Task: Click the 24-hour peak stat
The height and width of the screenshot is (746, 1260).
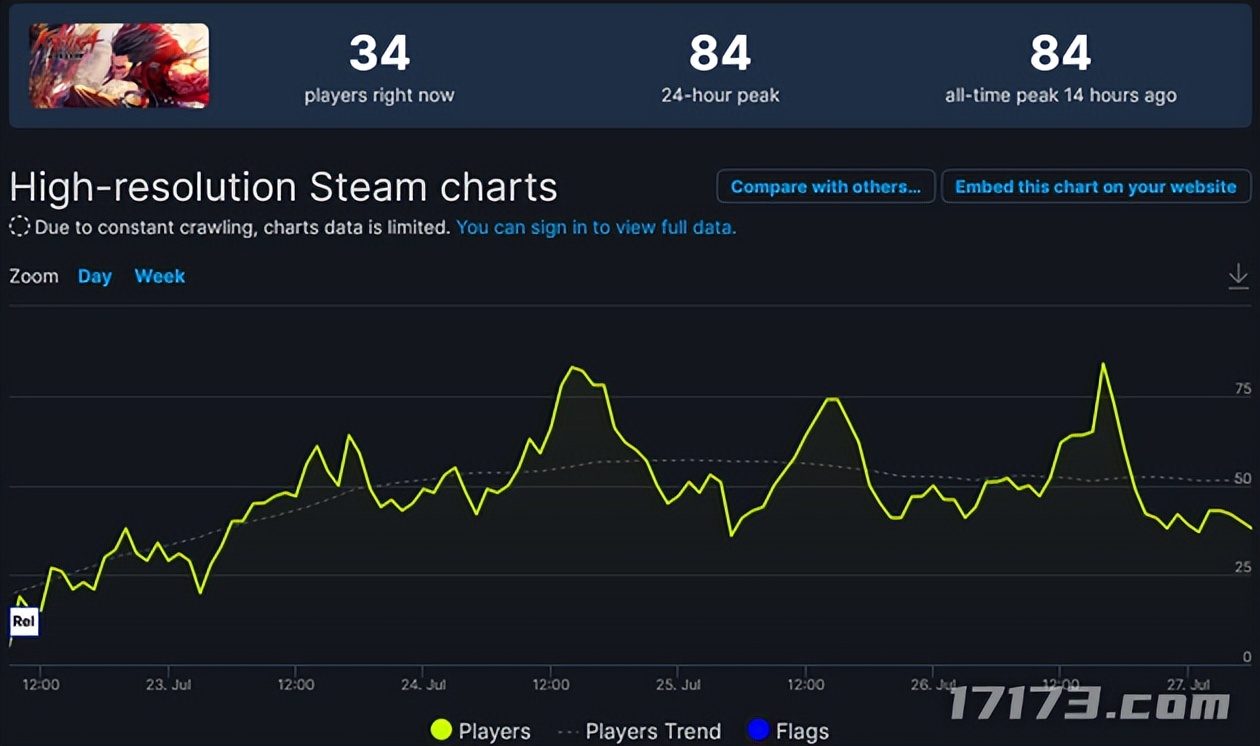Action: 719,68
